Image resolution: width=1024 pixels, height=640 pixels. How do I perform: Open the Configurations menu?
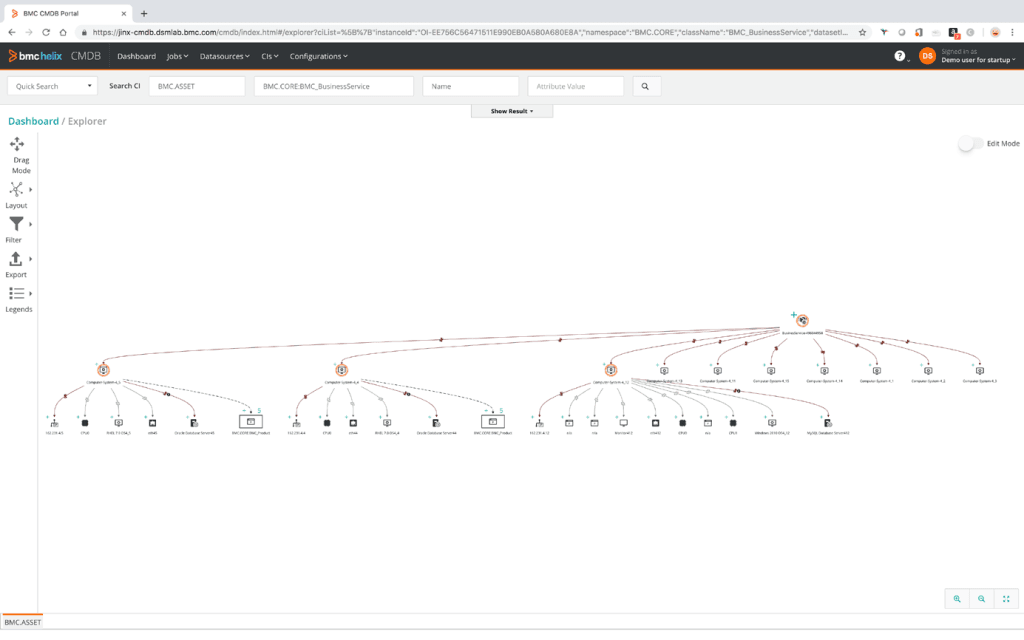pyautogui.click(x=317, y=56)
